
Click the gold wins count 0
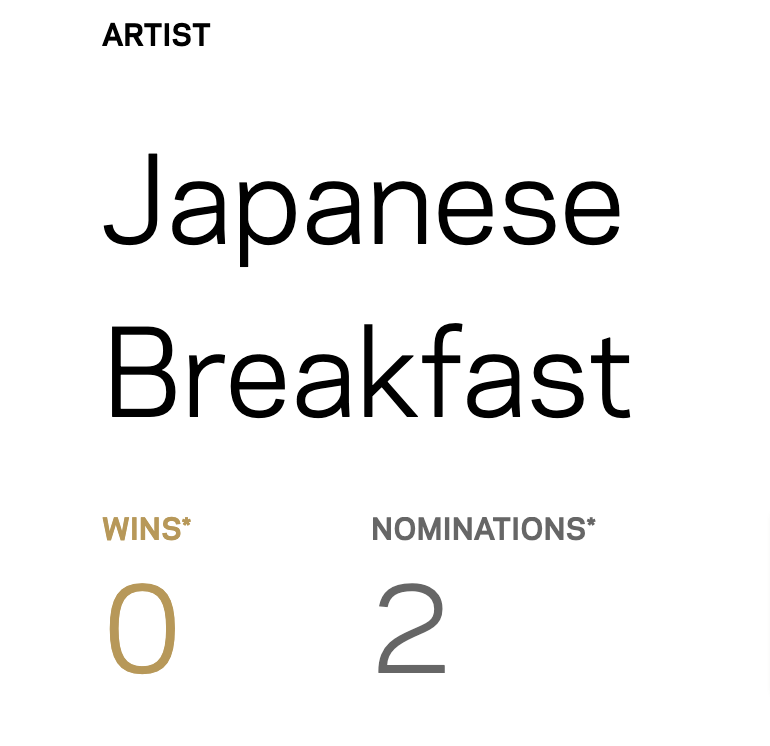(x=142, y=631)
